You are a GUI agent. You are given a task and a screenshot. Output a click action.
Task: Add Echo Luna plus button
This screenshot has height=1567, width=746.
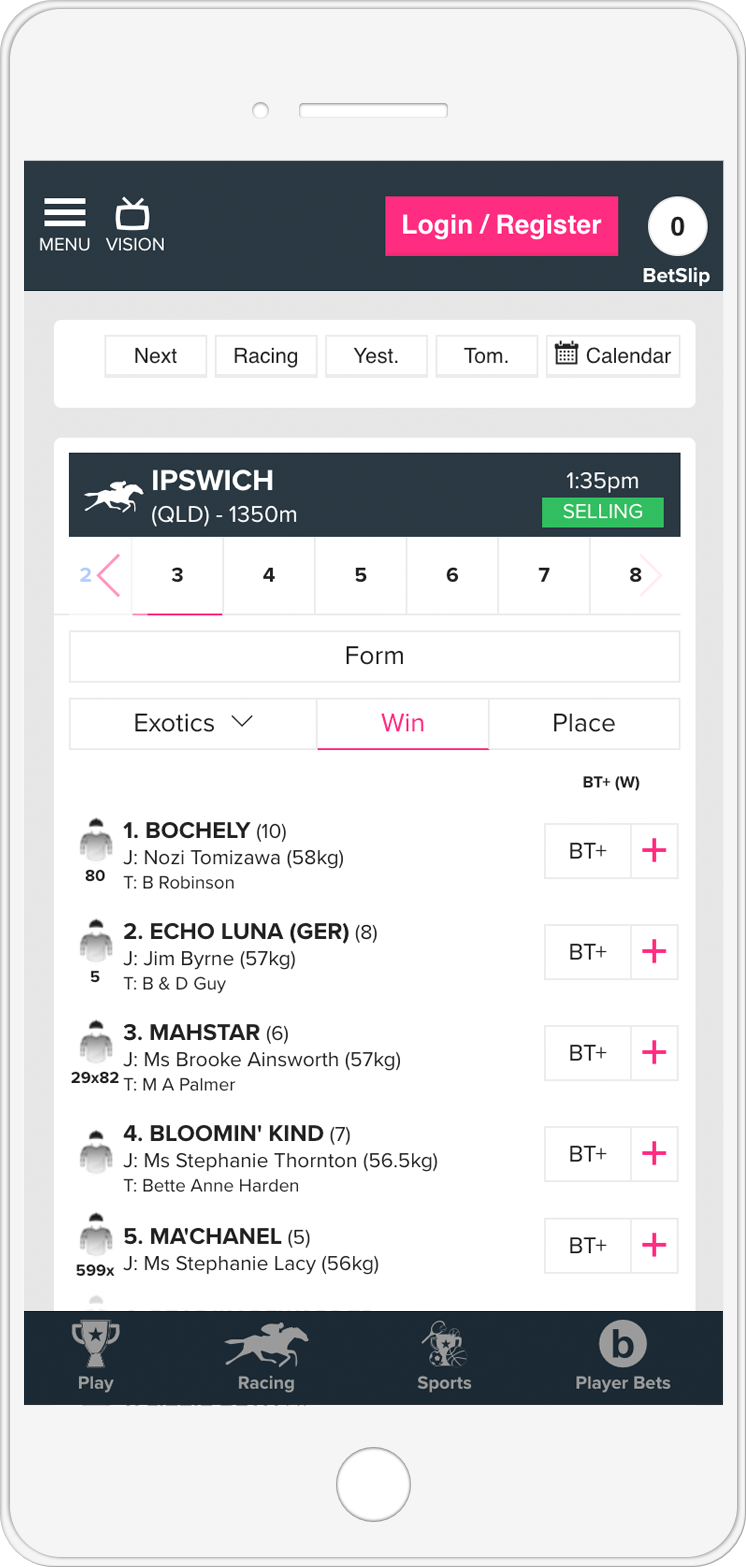(x=654, y=952)
